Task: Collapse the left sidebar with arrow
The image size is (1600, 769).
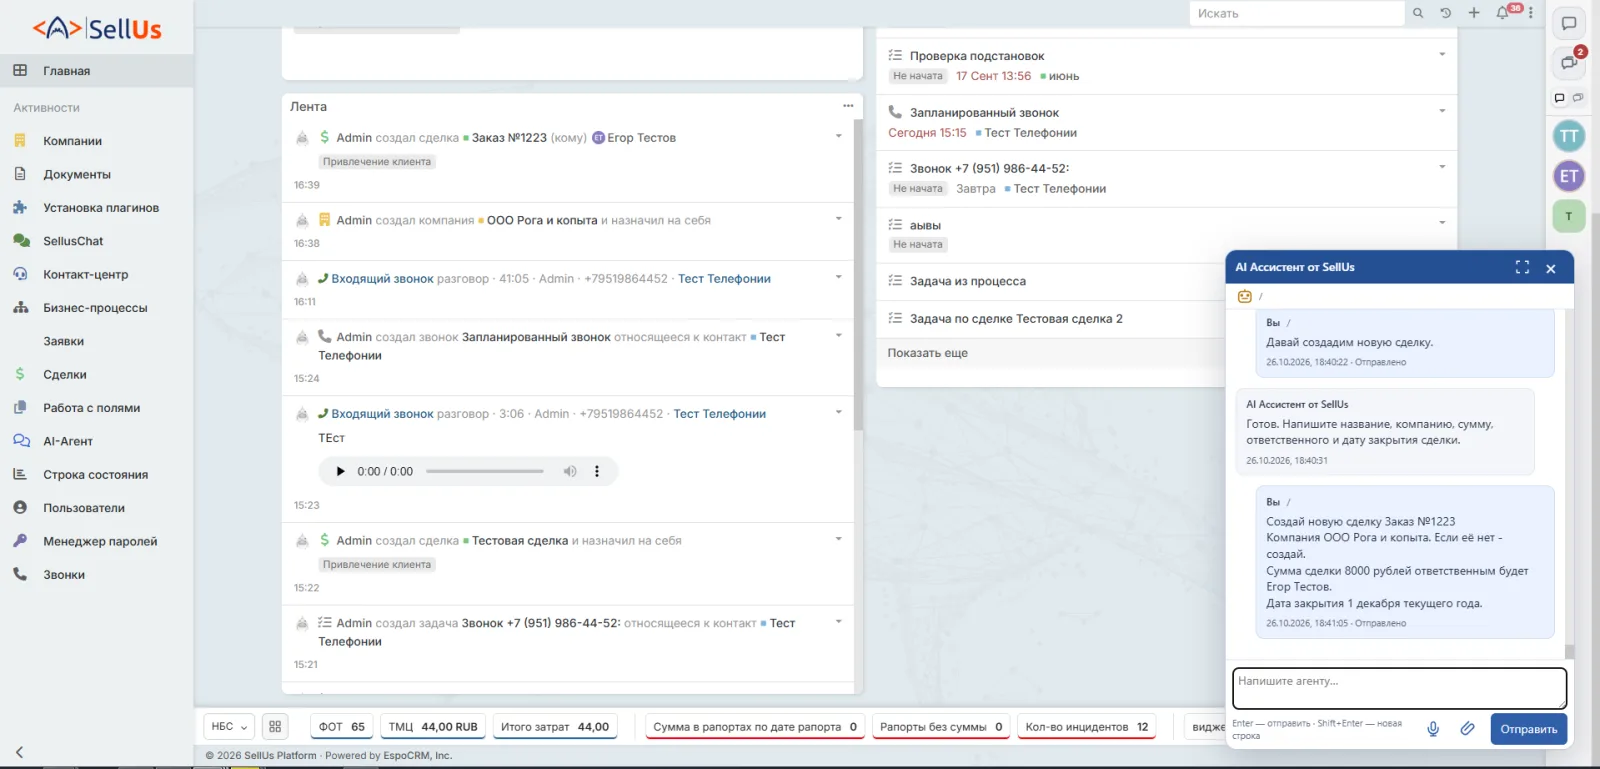Action: (x=19, y=752)
